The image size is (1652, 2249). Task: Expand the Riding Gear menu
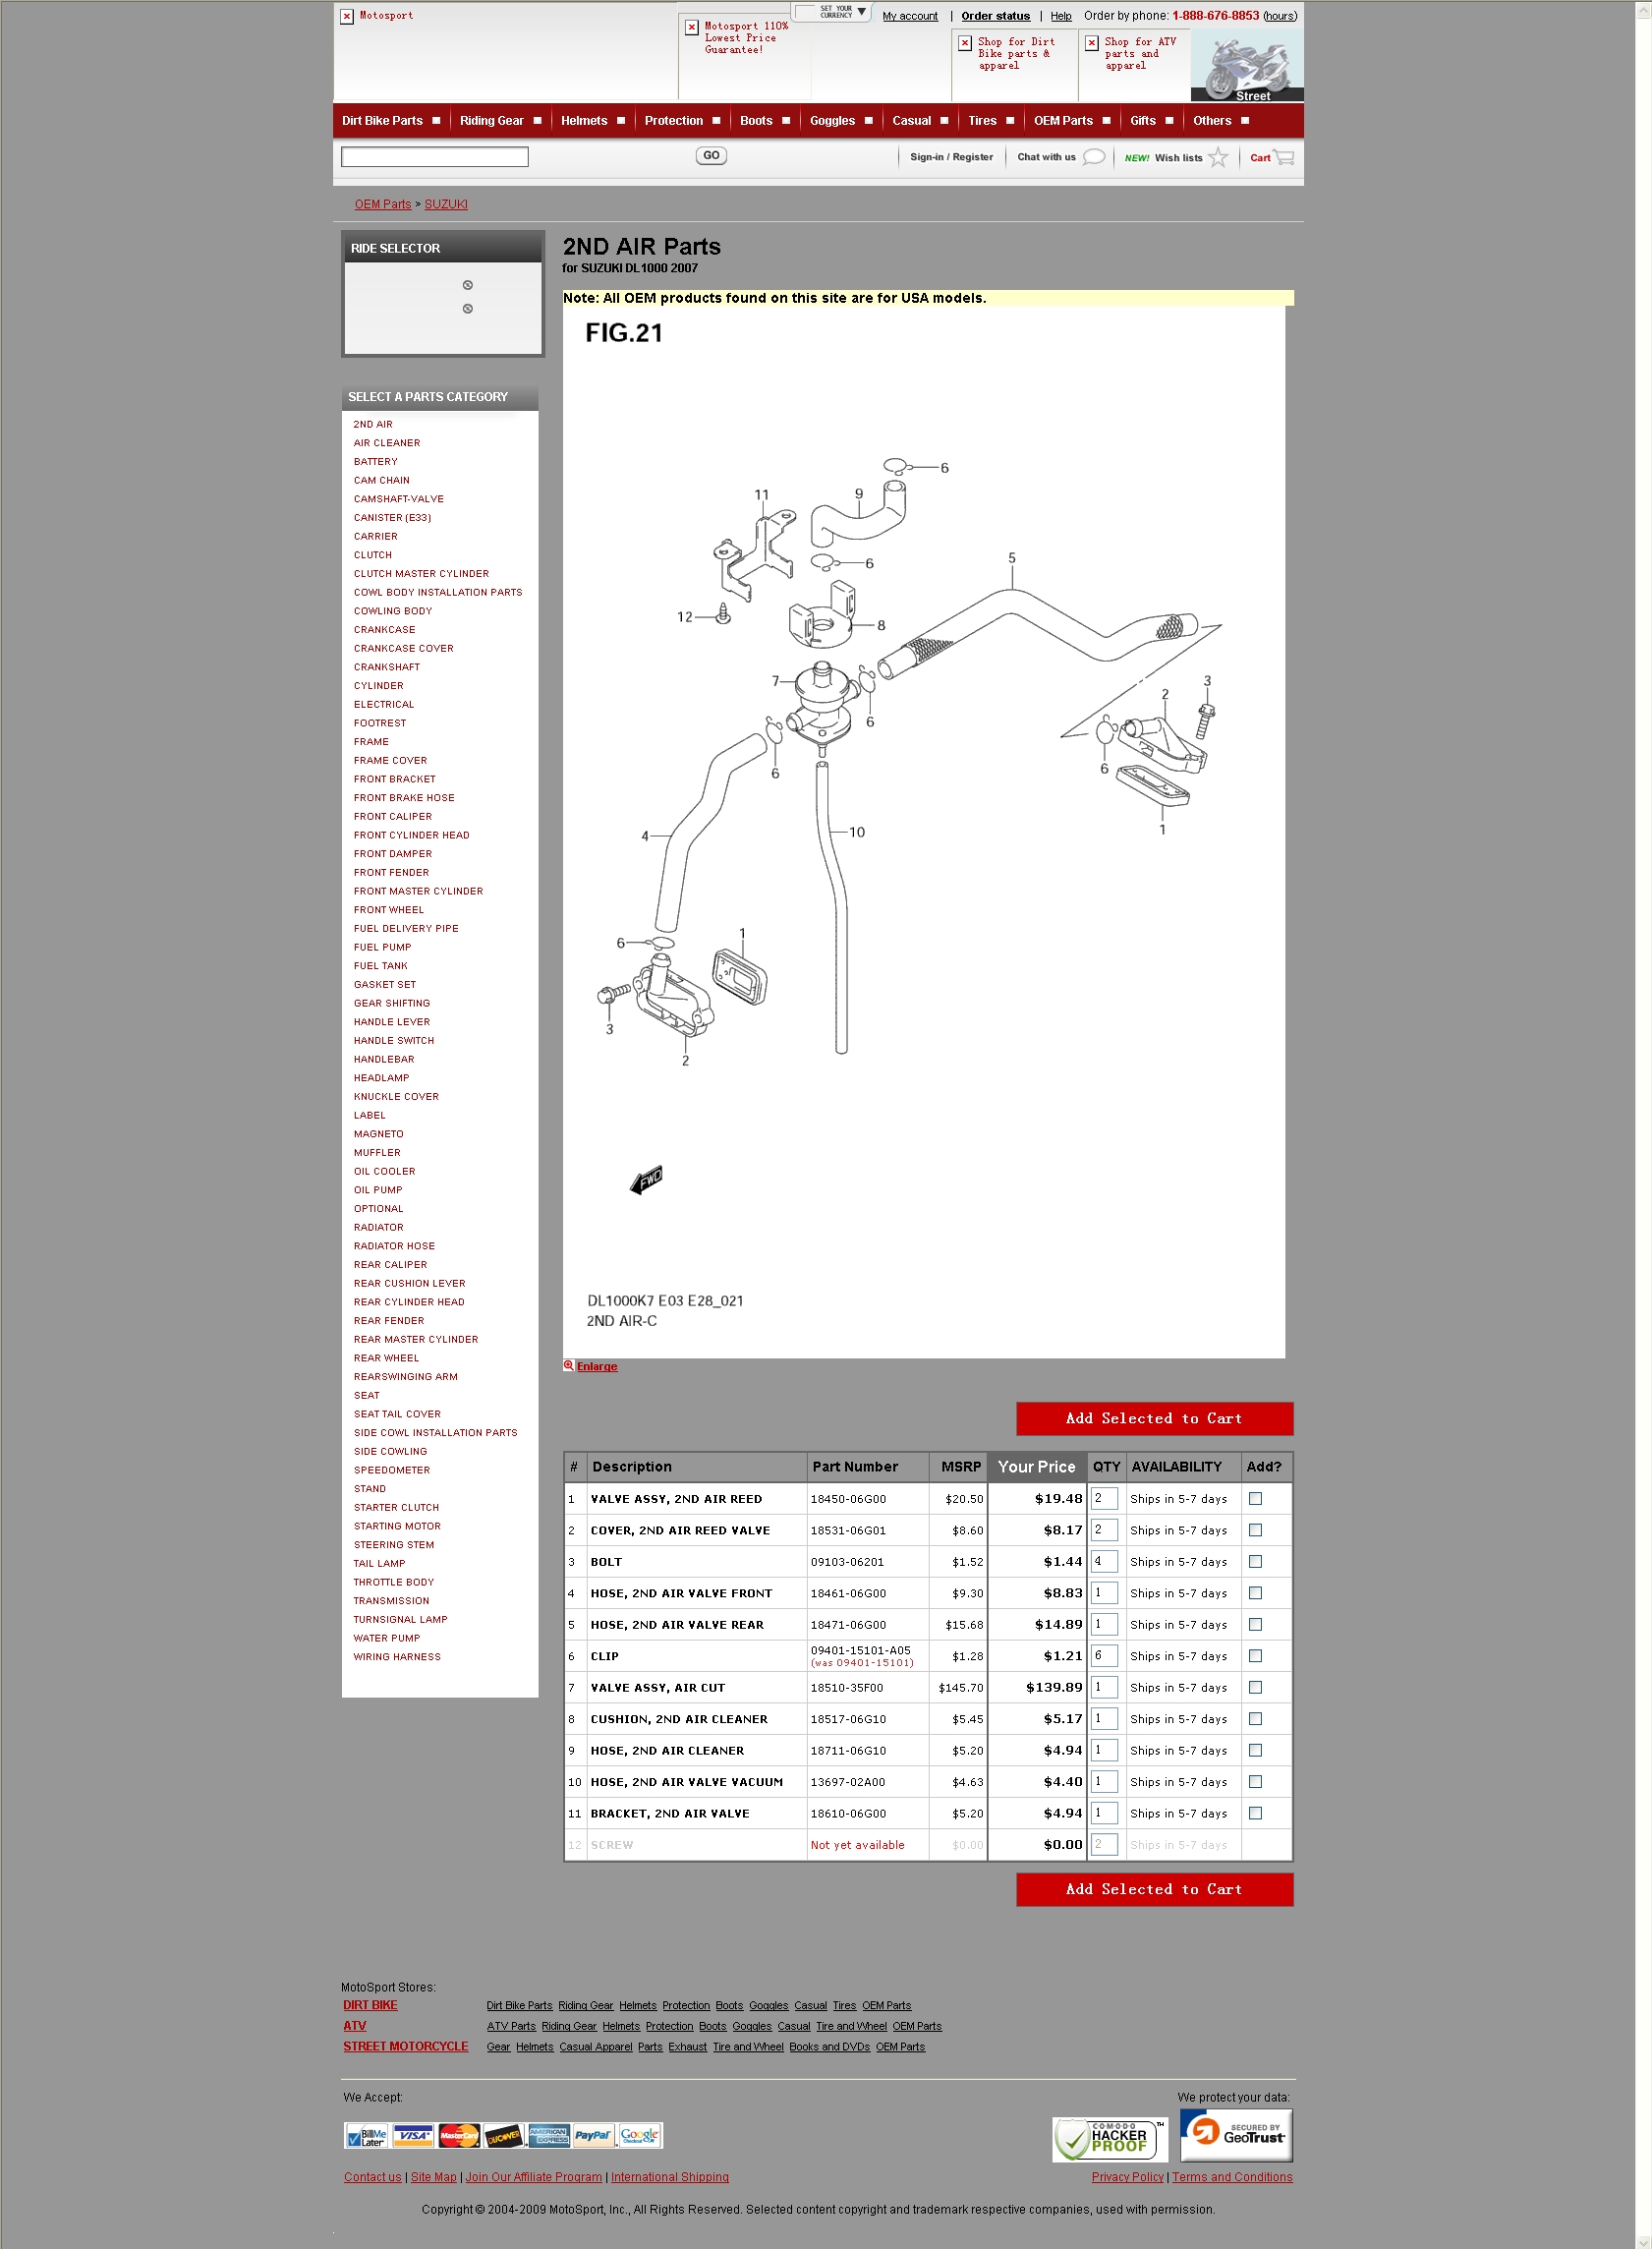point(500,121)
